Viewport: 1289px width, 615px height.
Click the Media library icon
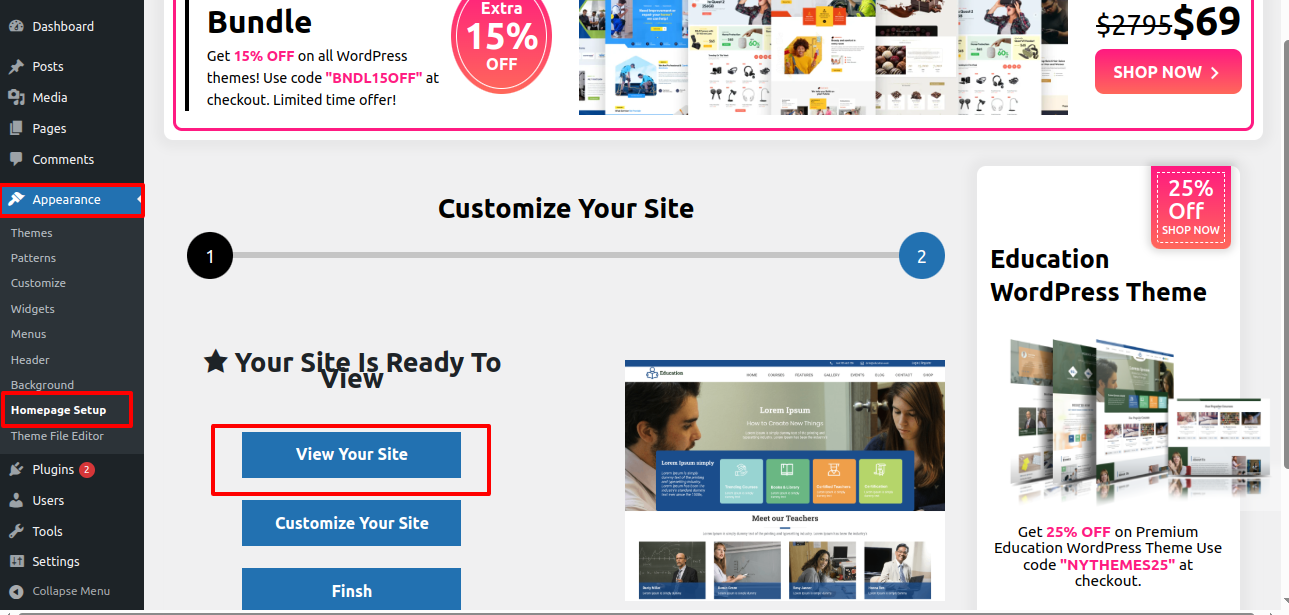pos(16,98)
